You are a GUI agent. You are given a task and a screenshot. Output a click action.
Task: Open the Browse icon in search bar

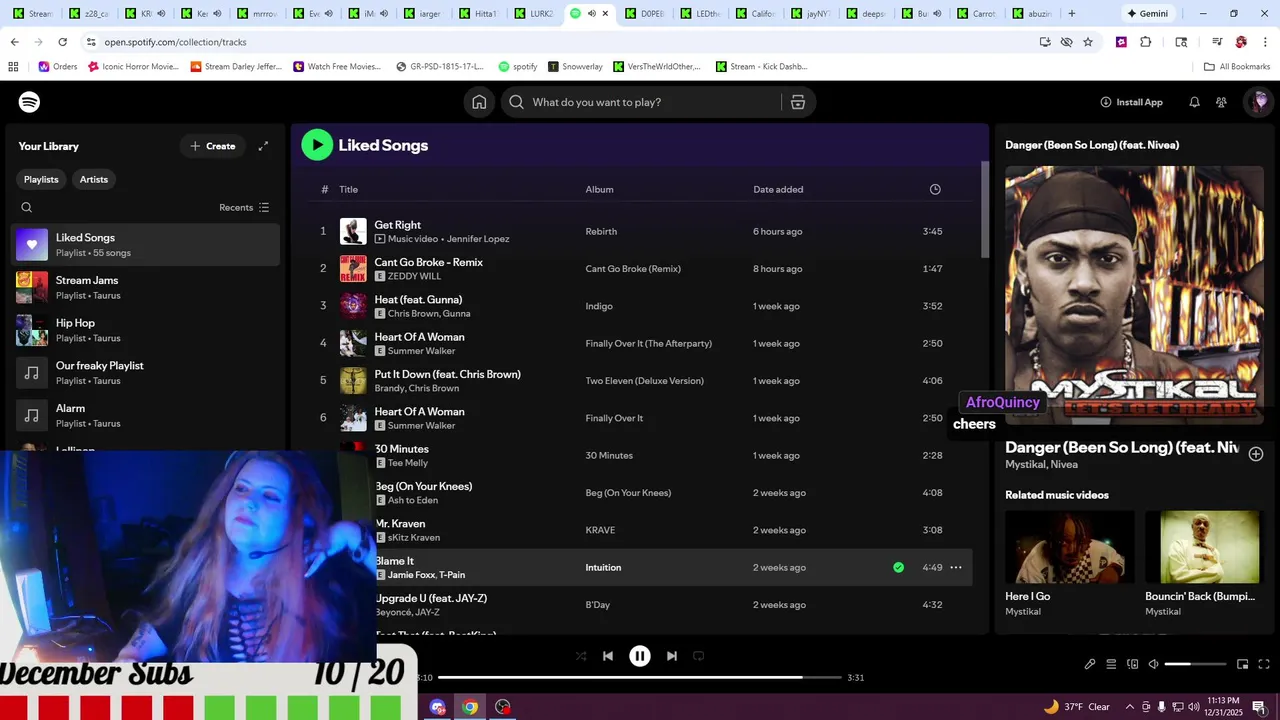(x=798, y=102)
